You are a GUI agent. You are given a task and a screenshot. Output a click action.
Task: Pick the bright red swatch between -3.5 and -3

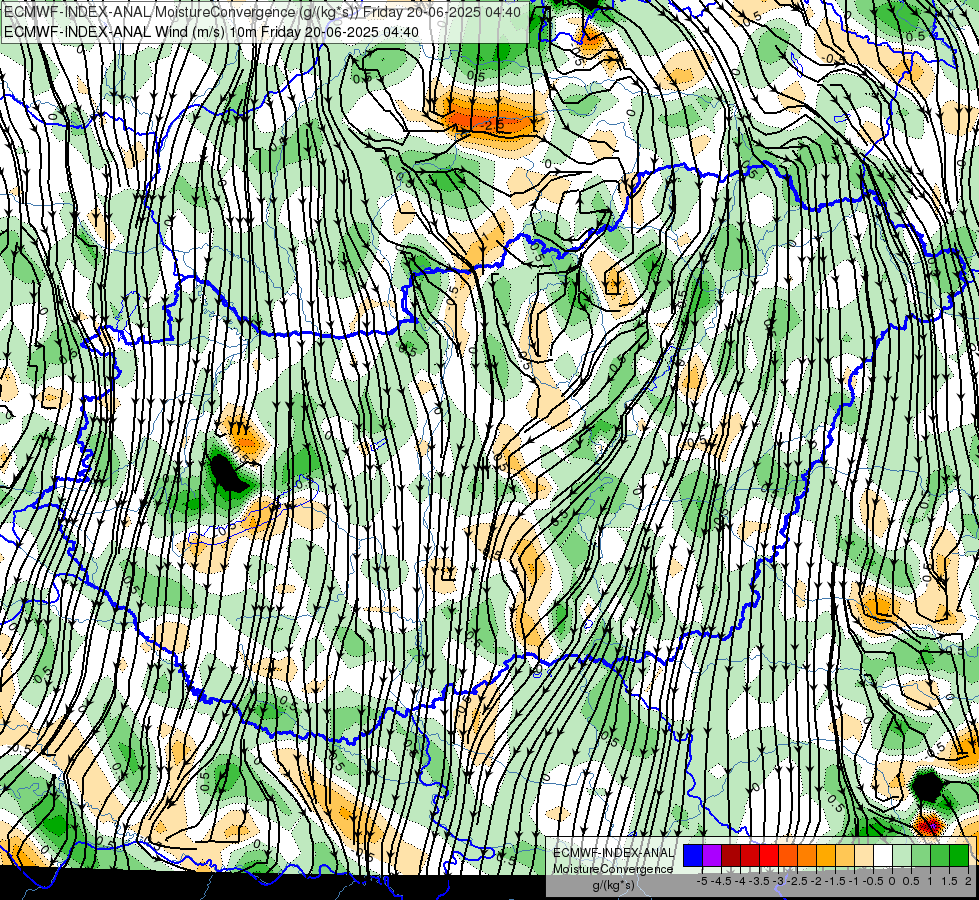[769, 855]
